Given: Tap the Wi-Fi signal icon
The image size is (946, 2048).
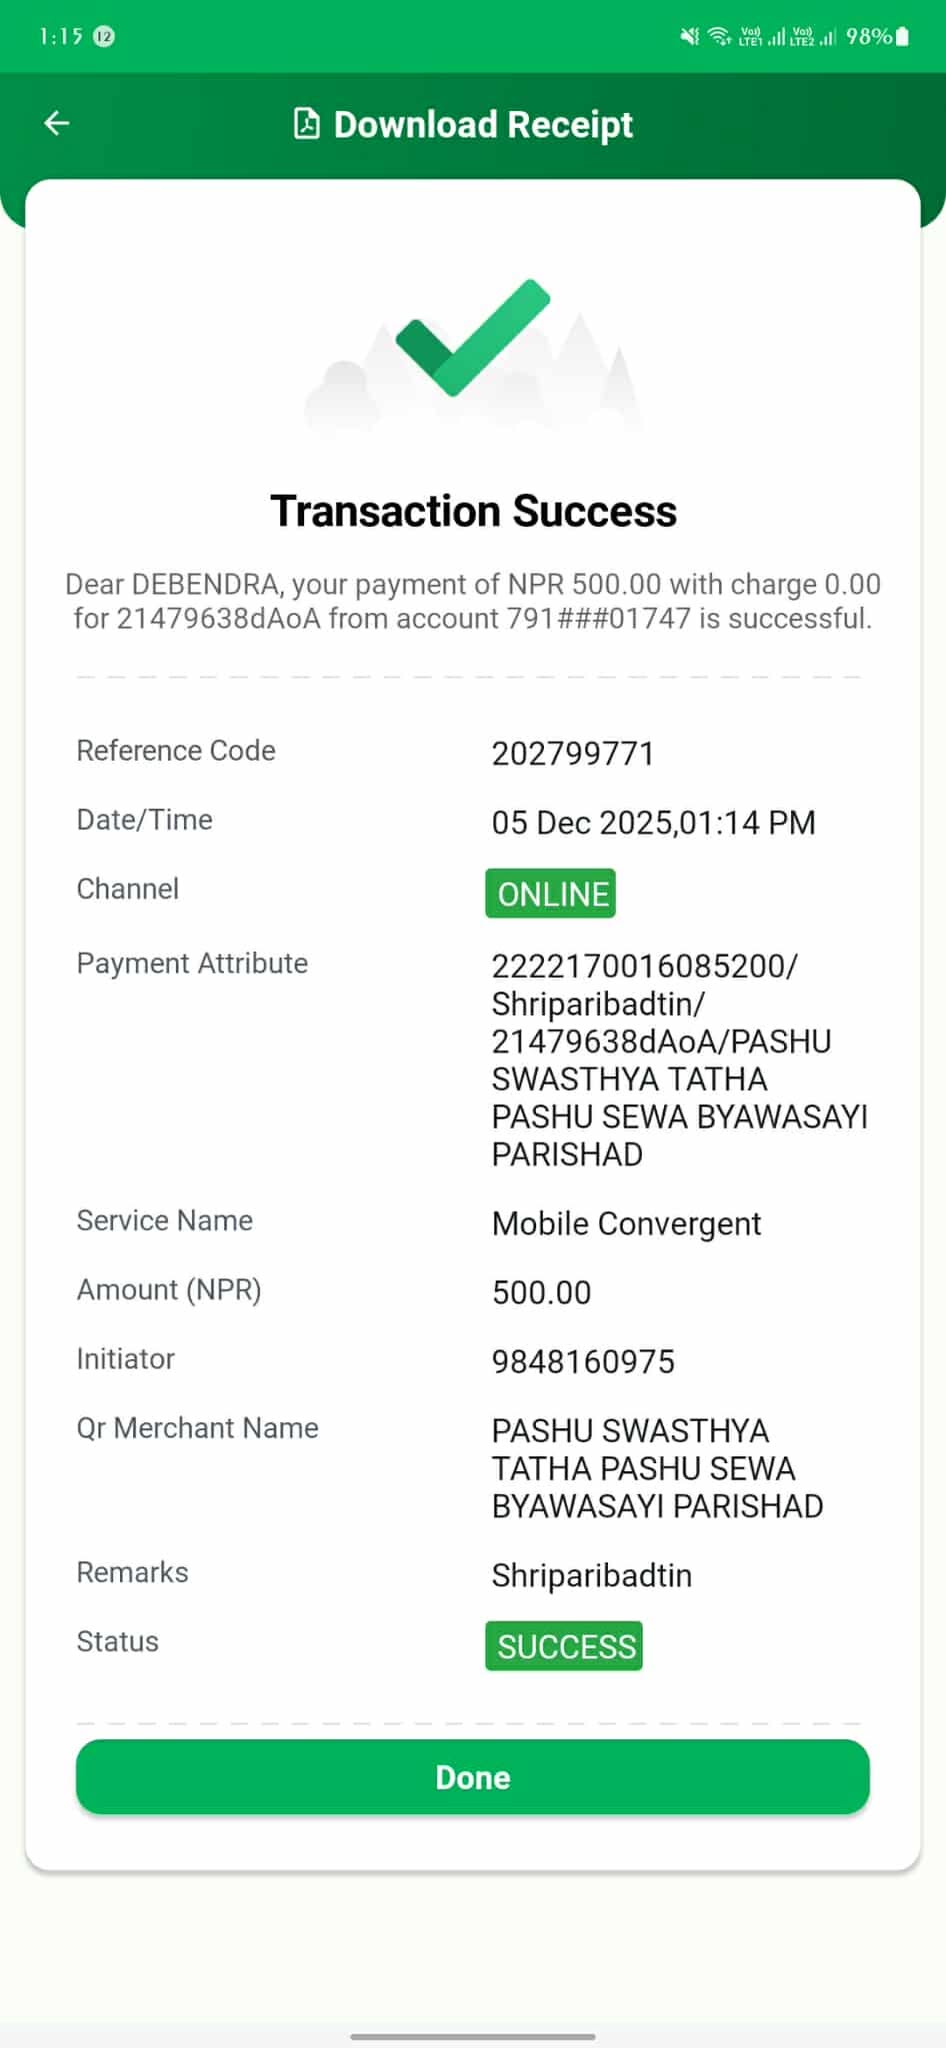Looking at the screenshot, I should tap(720, 37).
